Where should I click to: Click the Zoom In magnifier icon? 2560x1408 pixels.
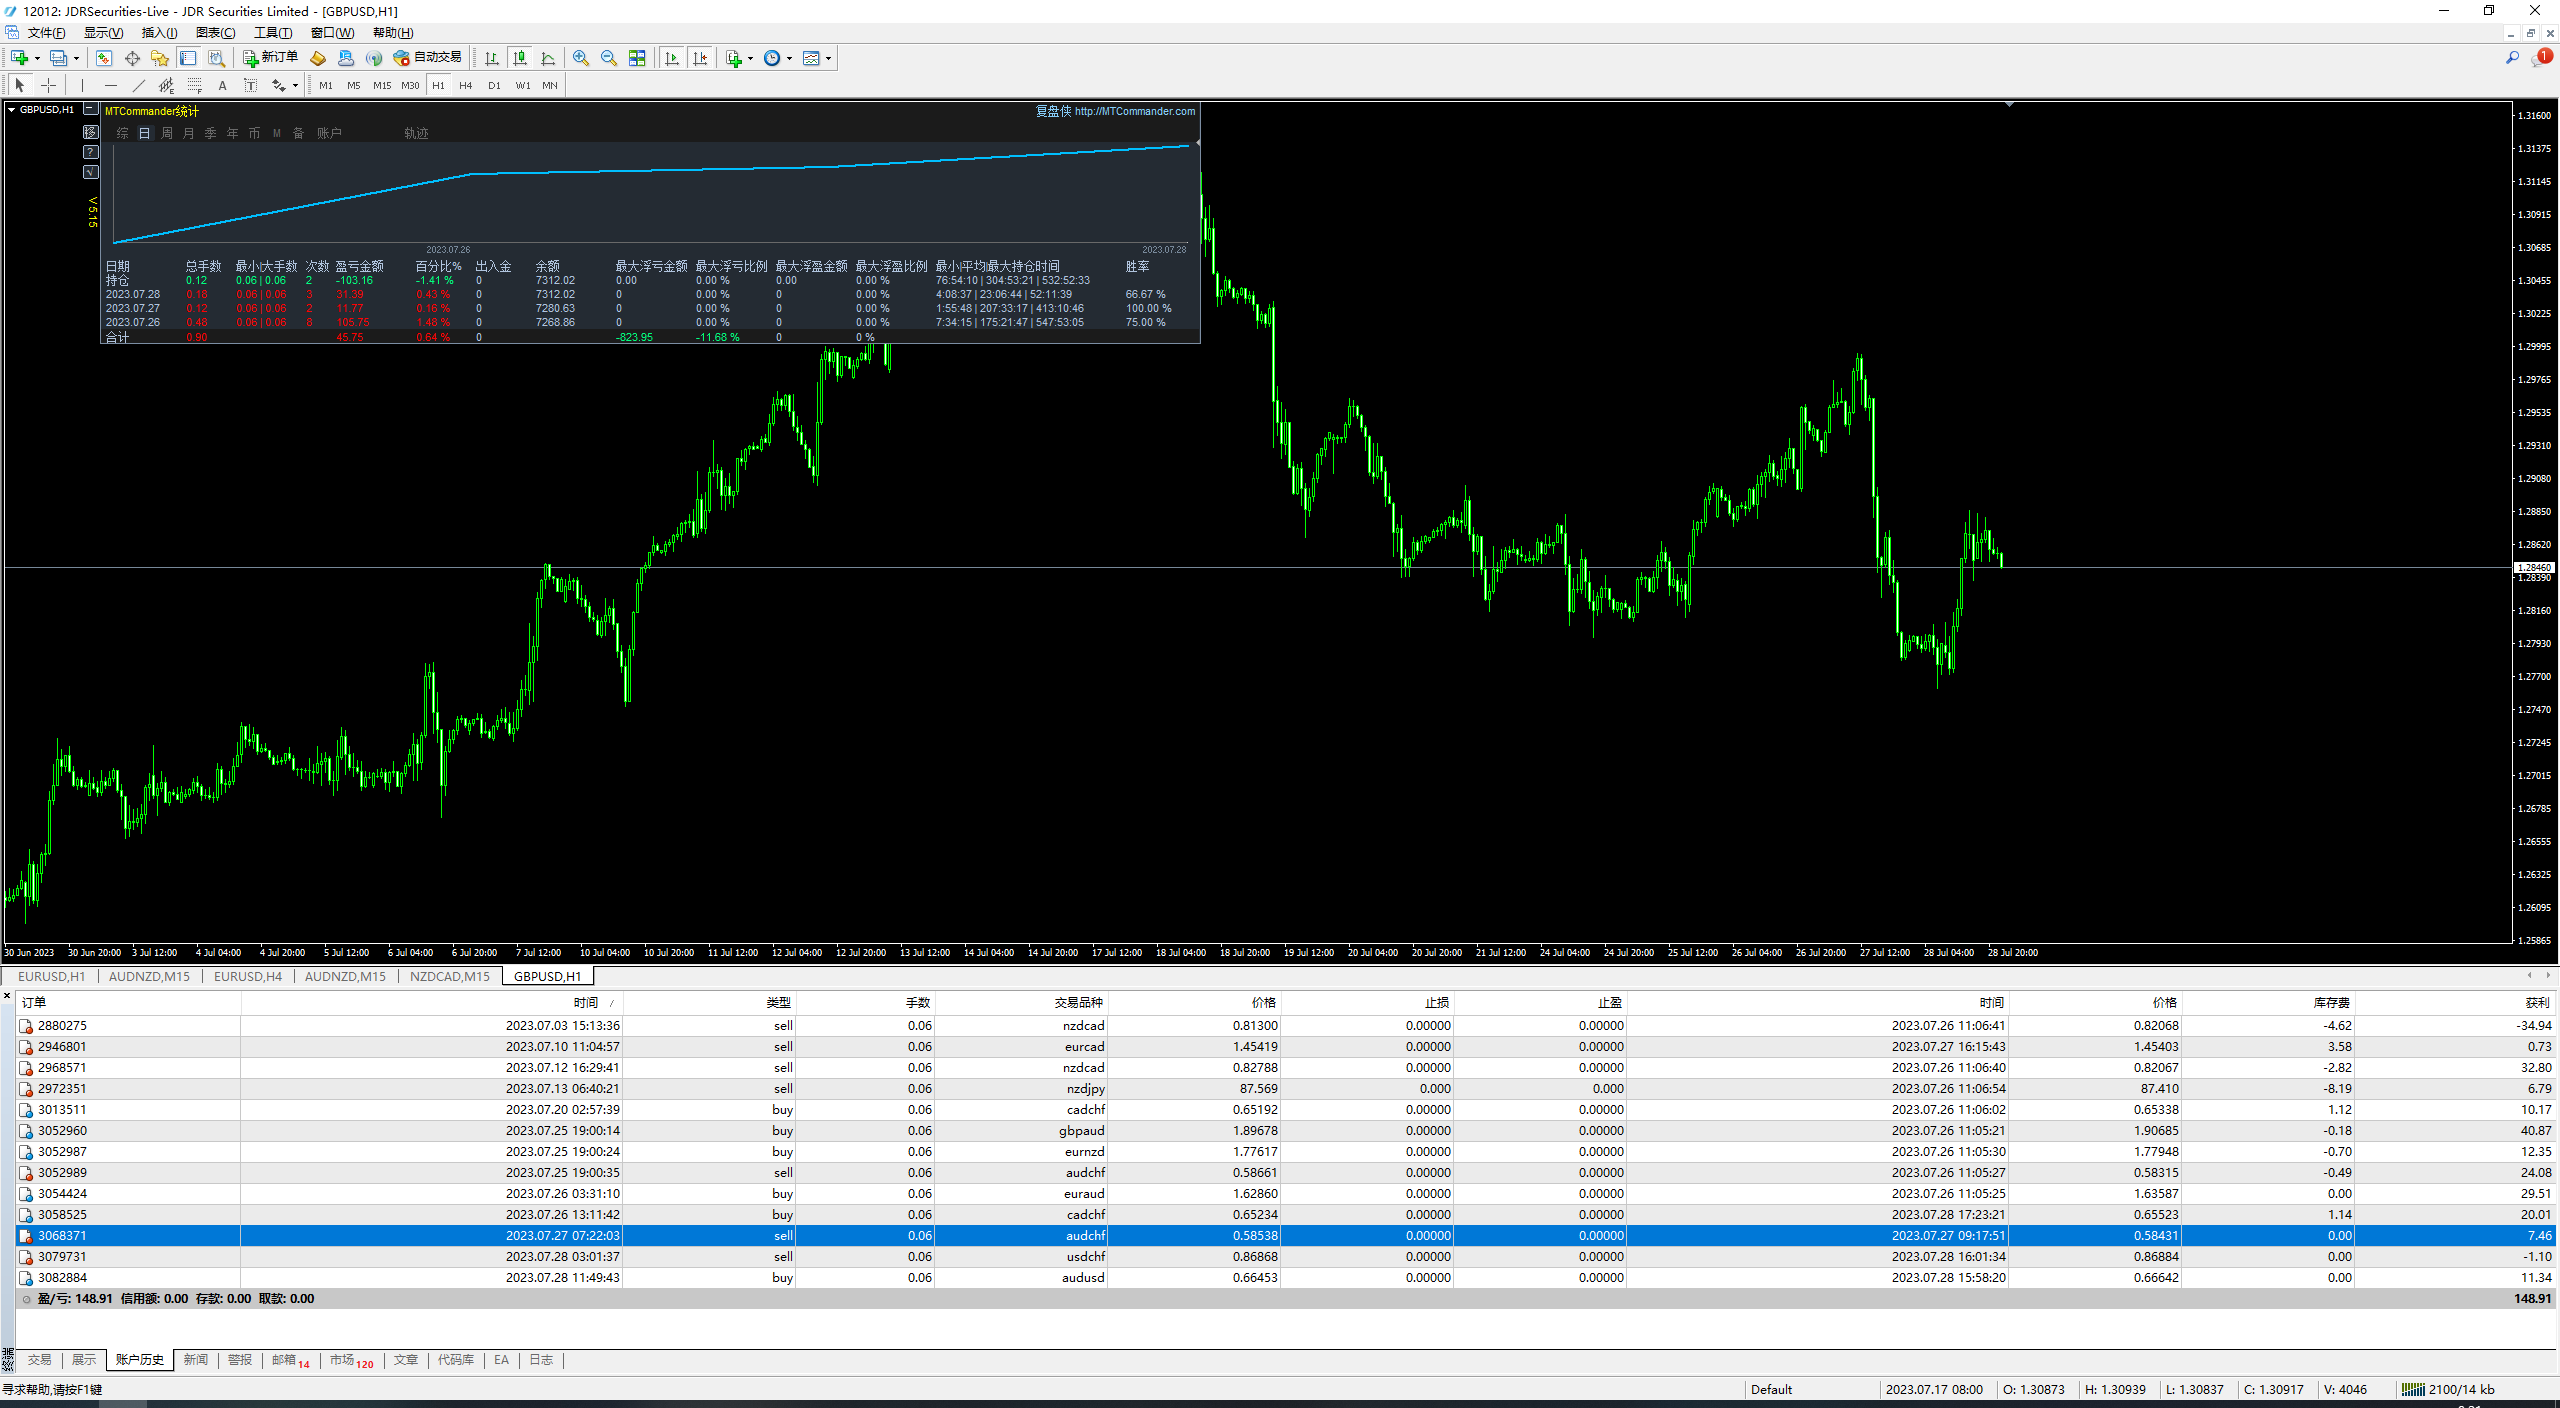click(x=581, y=58)
